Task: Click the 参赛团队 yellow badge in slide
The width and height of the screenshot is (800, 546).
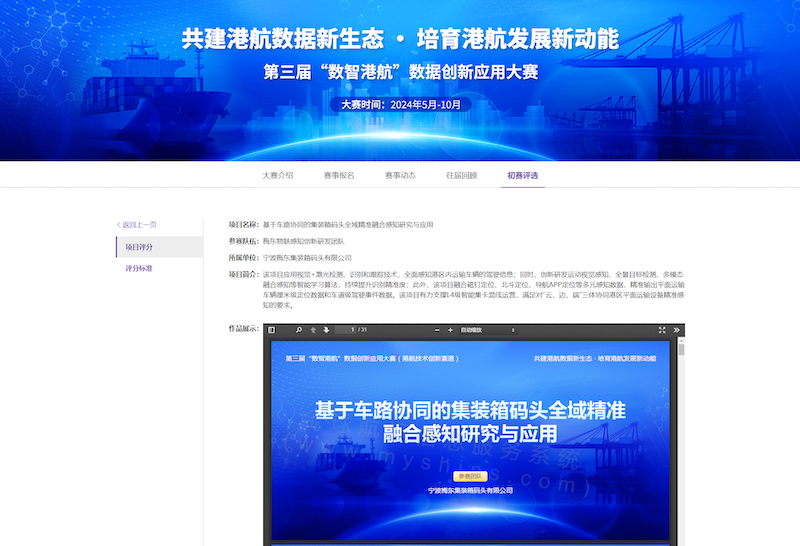Action: [470, 476]
